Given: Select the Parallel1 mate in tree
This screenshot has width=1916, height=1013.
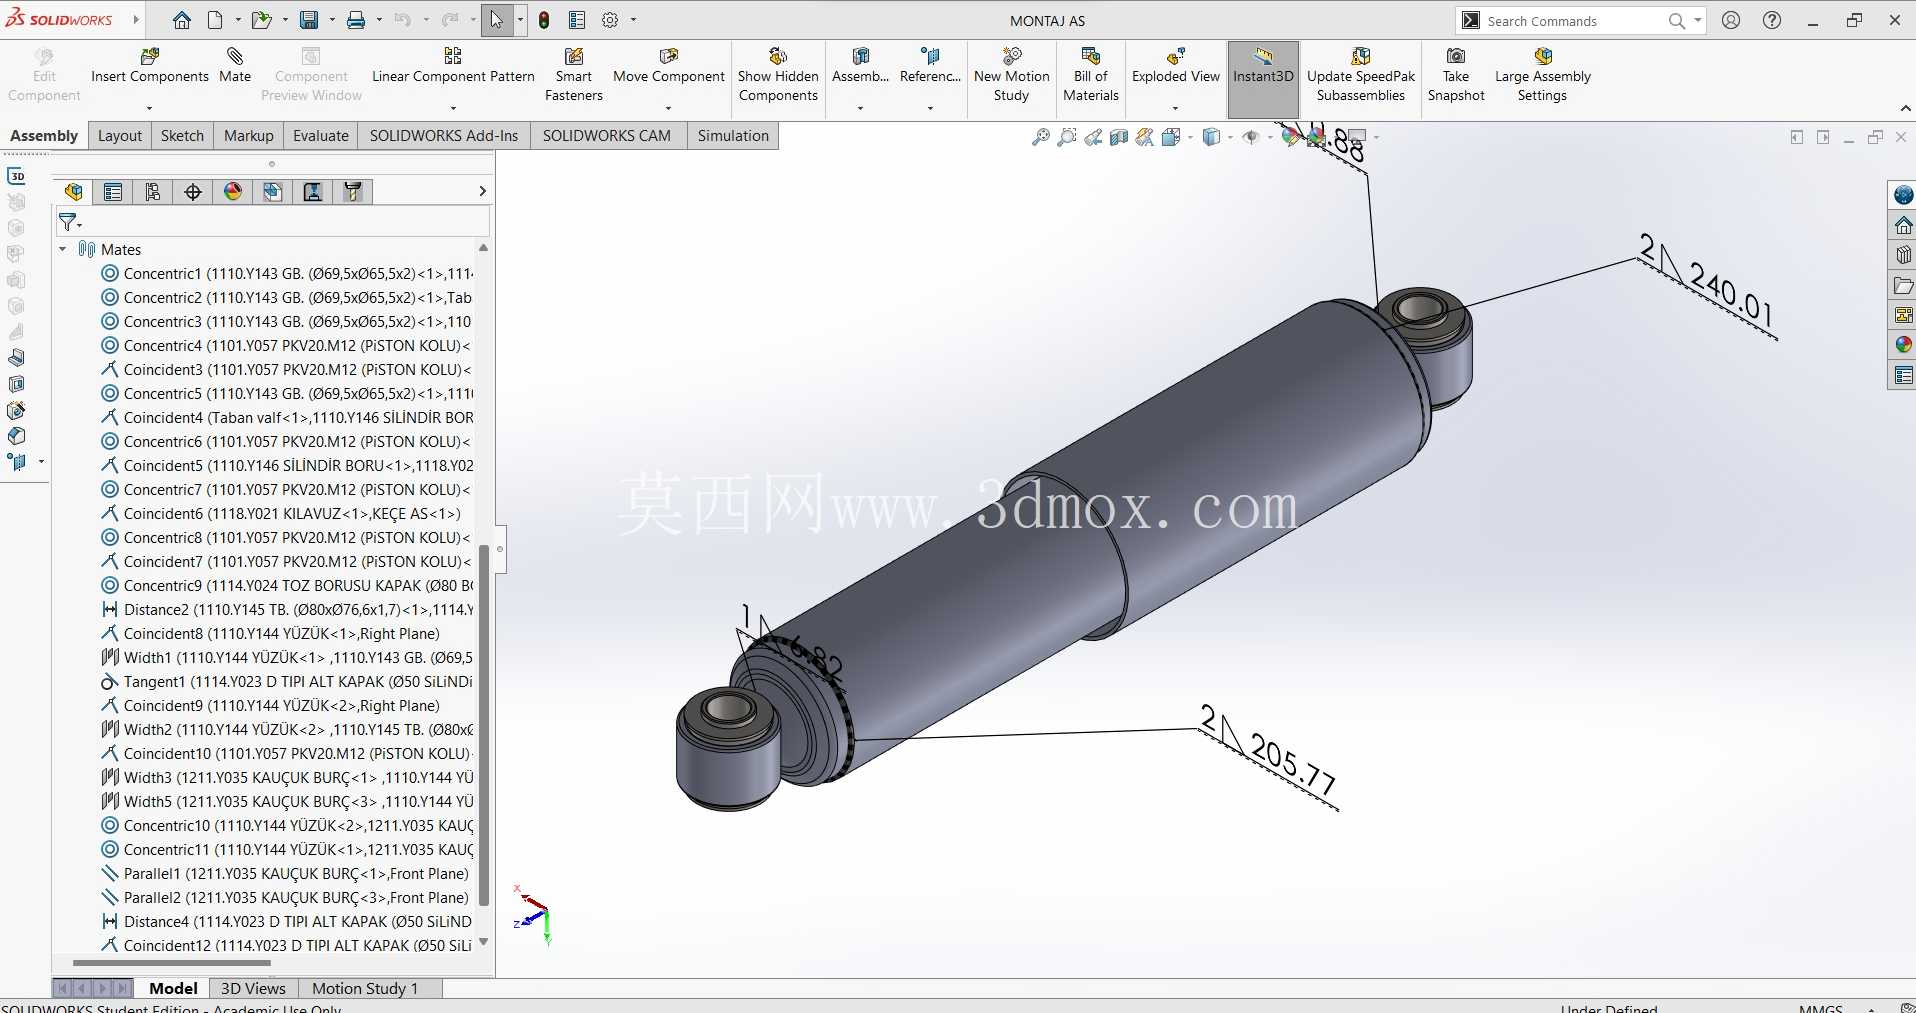Looking at the screenshot, I should click(x=286, y=873).
